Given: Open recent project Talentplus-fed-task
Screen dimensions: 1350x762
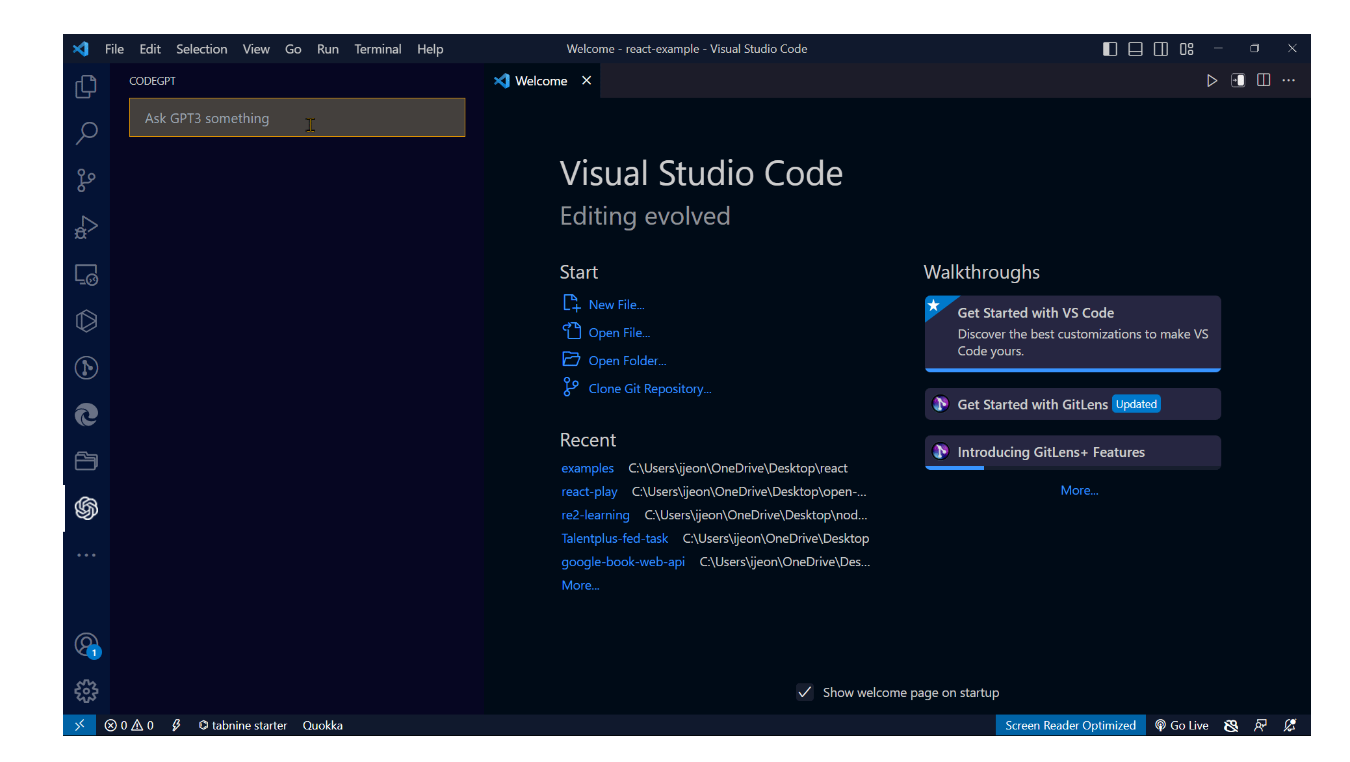Looking at the screenshot, I should (615, 538).
